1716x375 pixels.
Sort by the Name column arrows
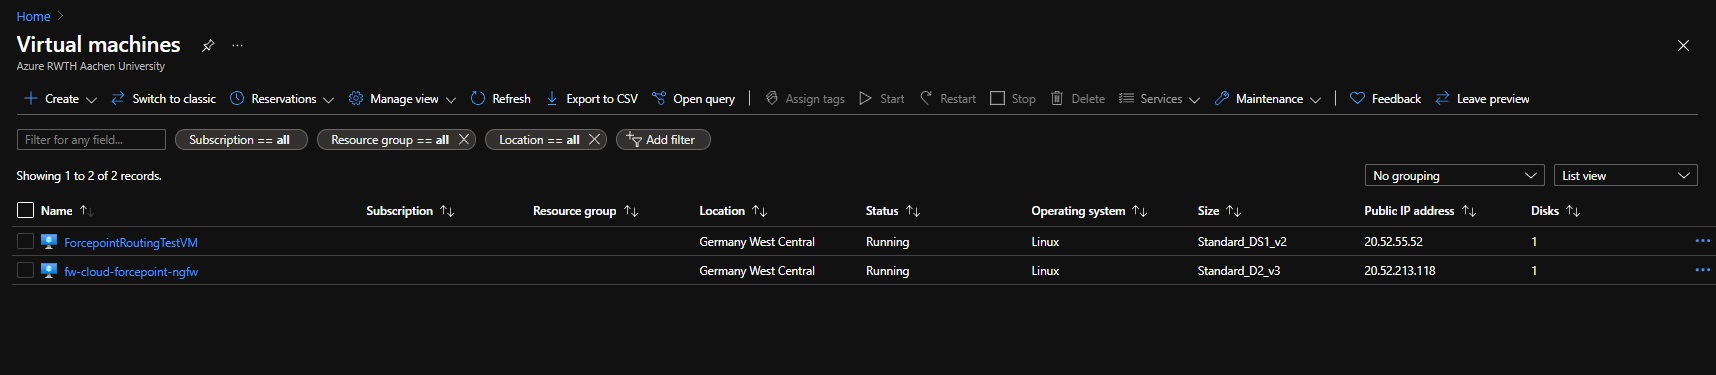tap(86, 211)
